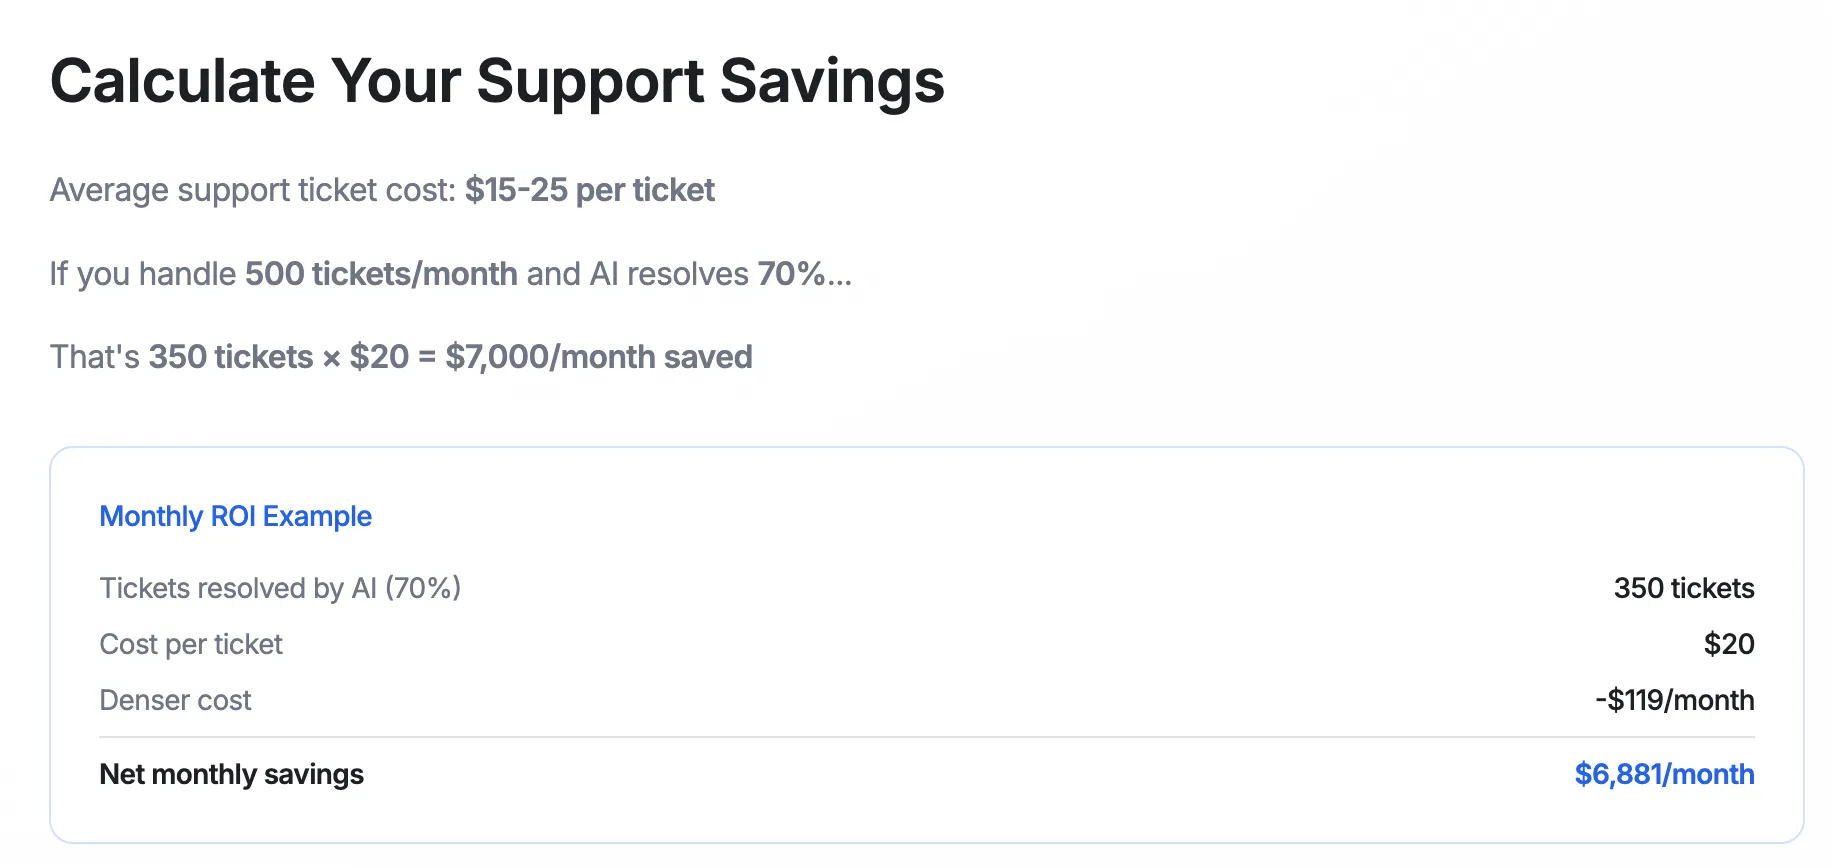Click the "× $20 =" part of the formula

379,357
